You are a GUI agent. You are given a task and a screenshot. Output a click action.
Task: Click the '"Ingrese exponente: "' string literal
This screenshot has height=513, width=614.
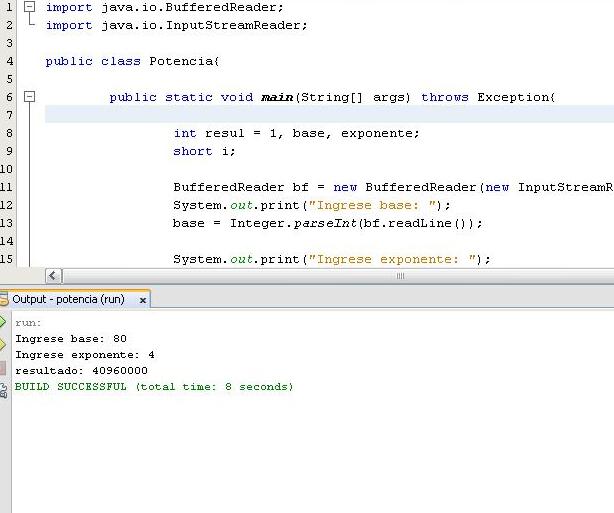click(x=392, y=259)
